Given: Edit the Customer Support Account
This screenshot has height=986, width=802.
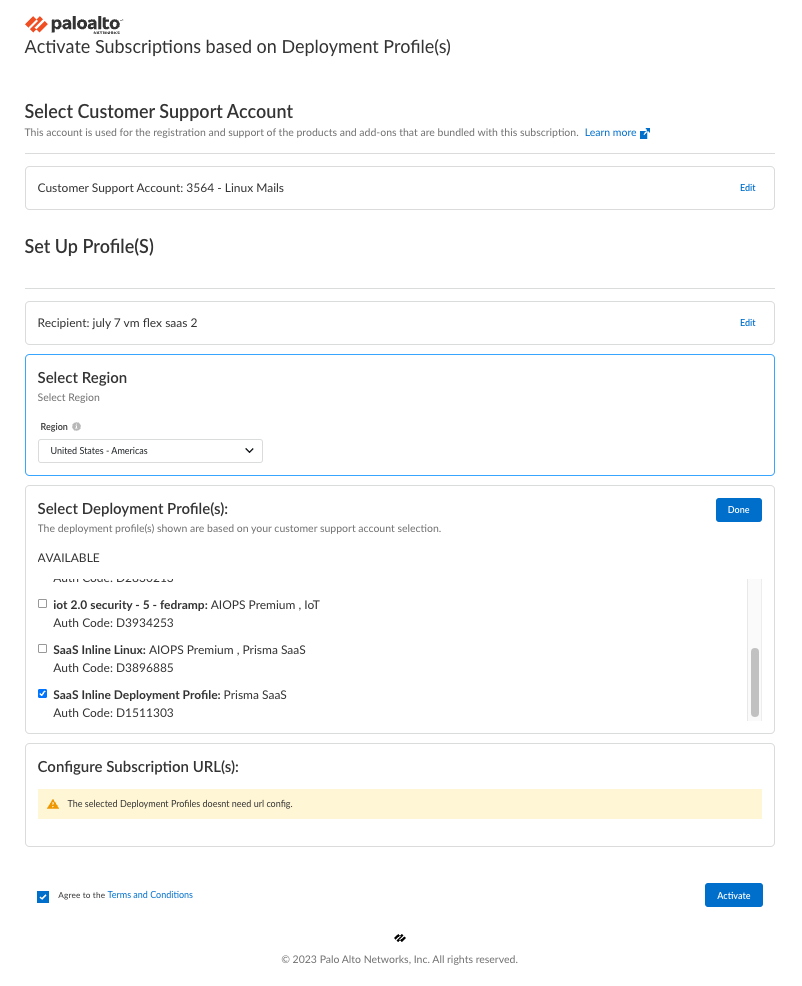Looking at the screenshot, I should (747, 188).
